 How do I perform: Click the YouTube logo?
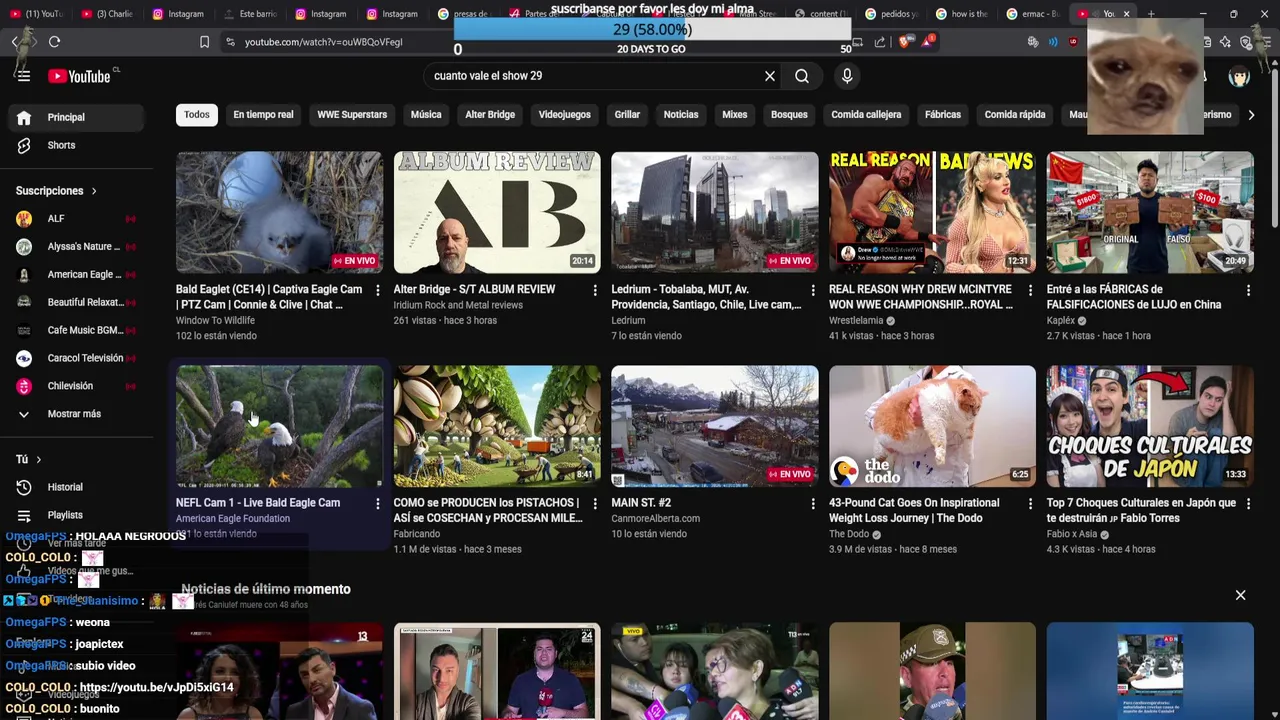tap(79, 76)
